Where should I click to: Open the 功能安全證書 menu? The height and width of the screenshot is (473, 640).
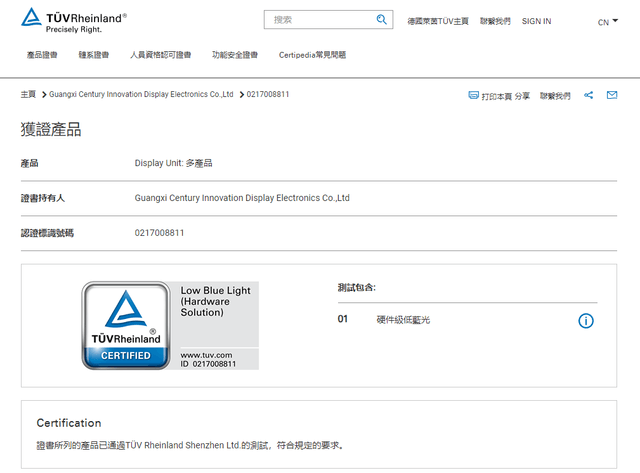point(235,55)
